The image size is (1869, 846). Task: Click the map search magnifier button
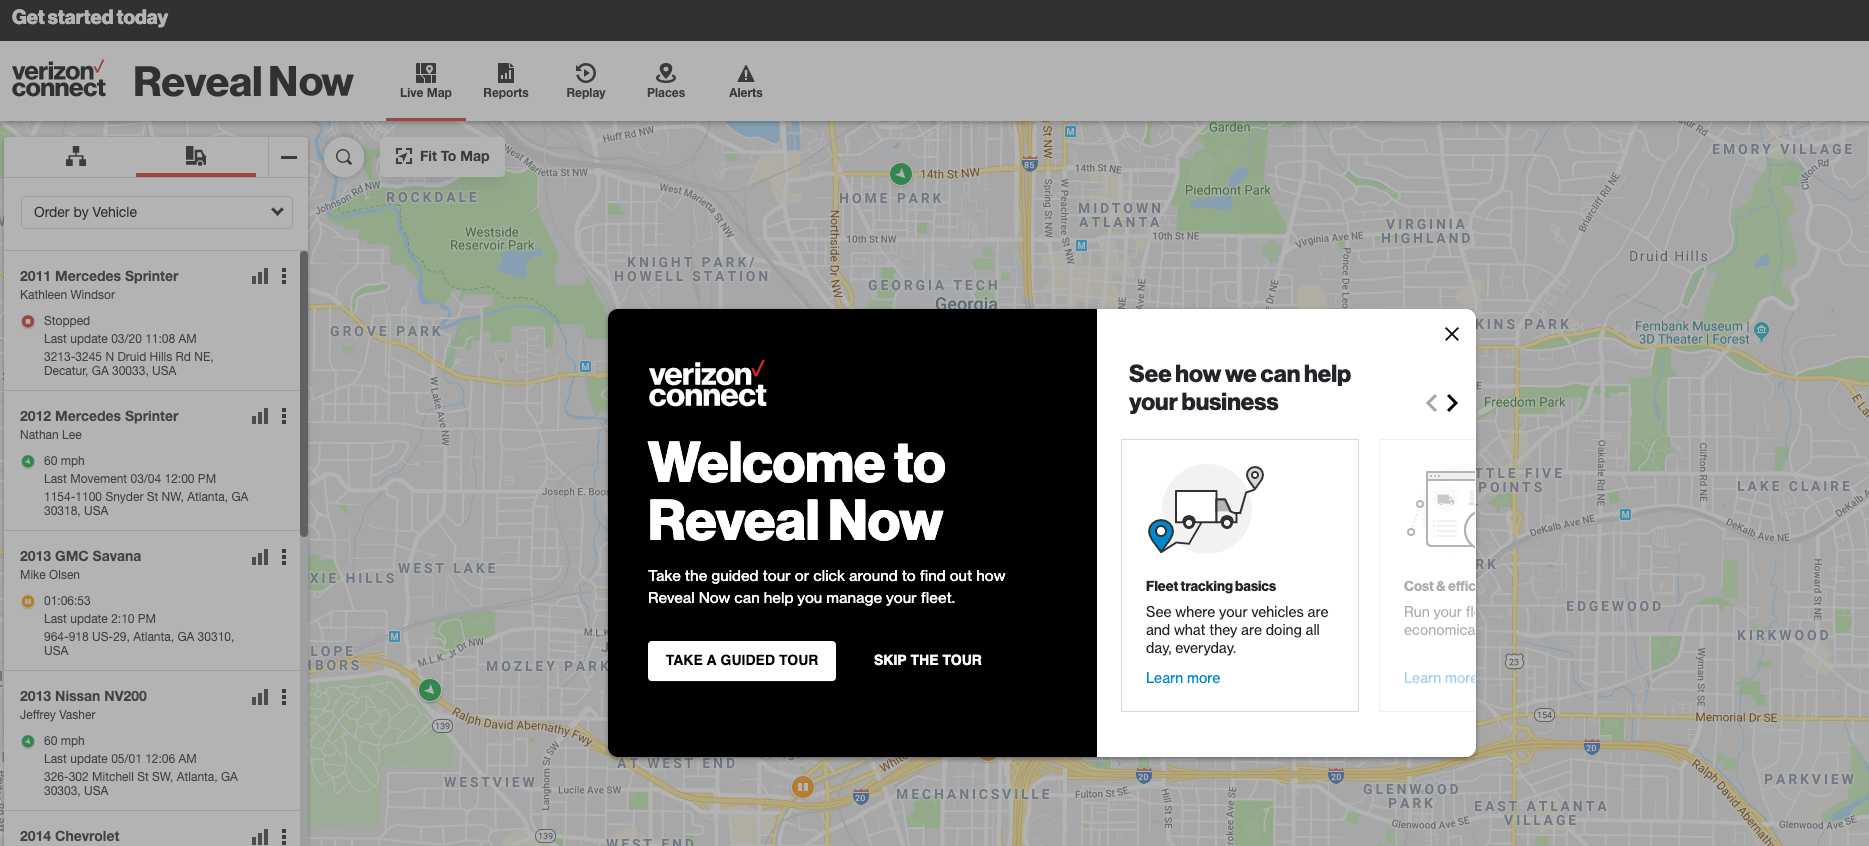[x=344, y=157]
